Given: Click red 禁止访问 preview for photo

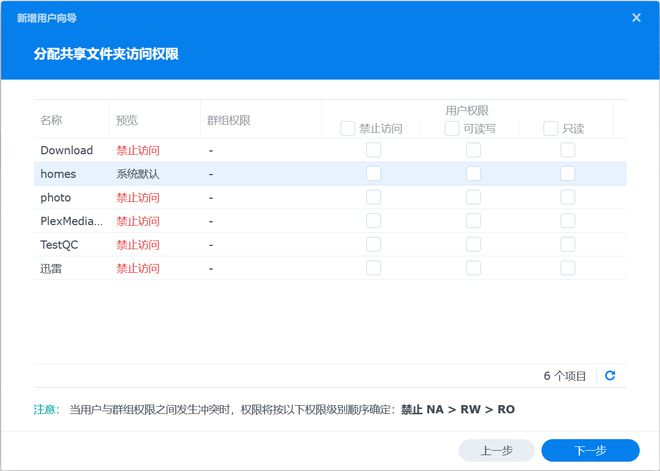Looking at the screenshot, I should 138,197.
